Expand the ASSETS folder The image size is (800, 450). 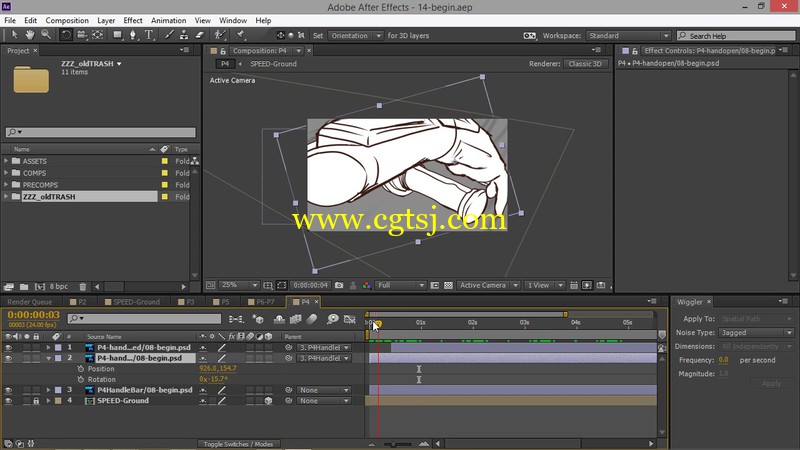point(6,161)
